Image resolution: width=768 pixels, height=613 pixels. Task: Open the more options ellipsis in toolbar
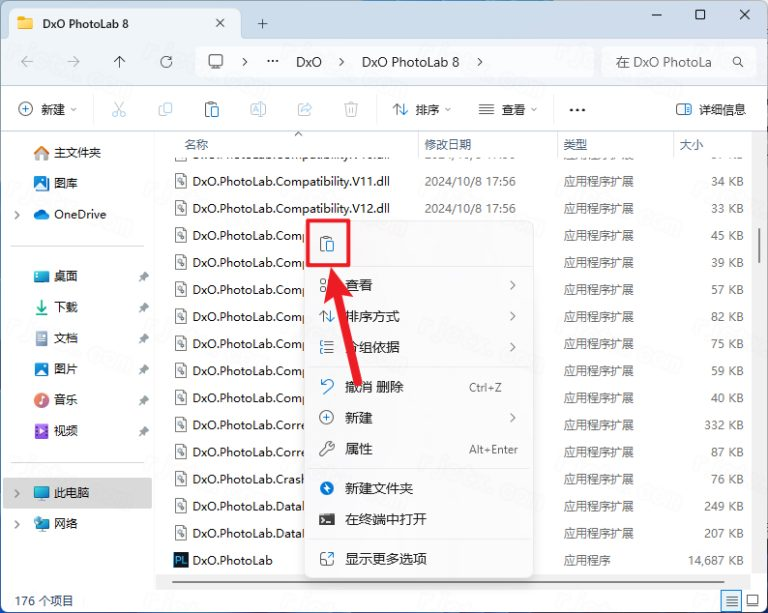click(x=577, y=109)
